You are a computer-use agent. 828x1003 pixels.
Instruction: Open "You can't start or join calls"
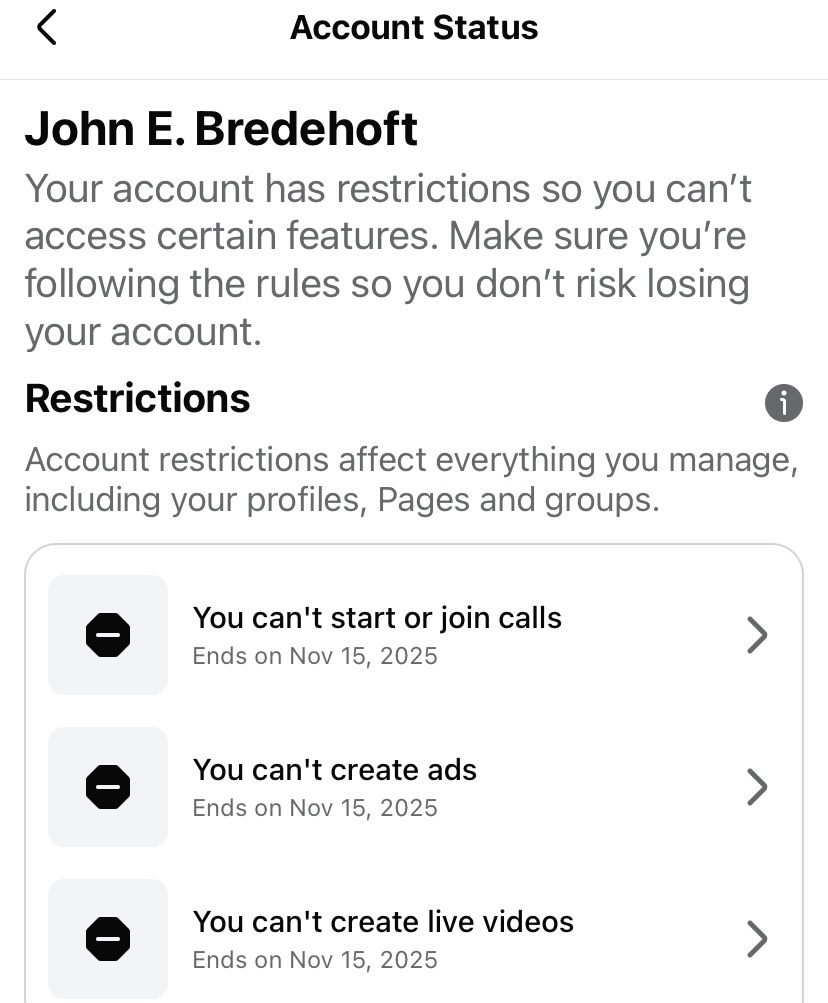(x=377, y=618)
